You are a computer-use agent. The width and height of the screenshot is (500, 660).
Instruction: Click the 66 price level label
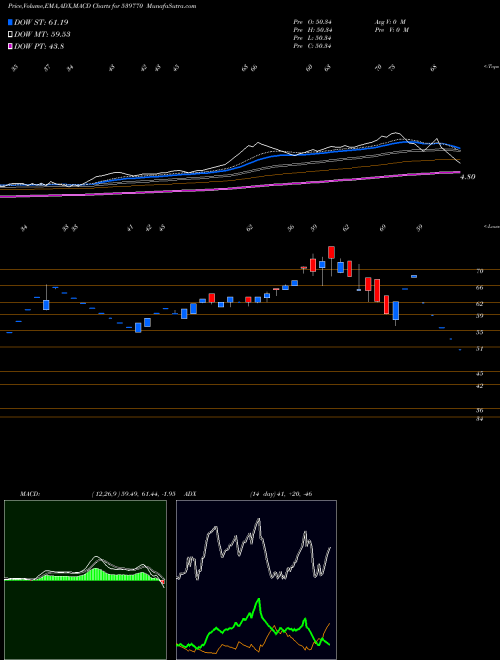click(x=479, y=288)
